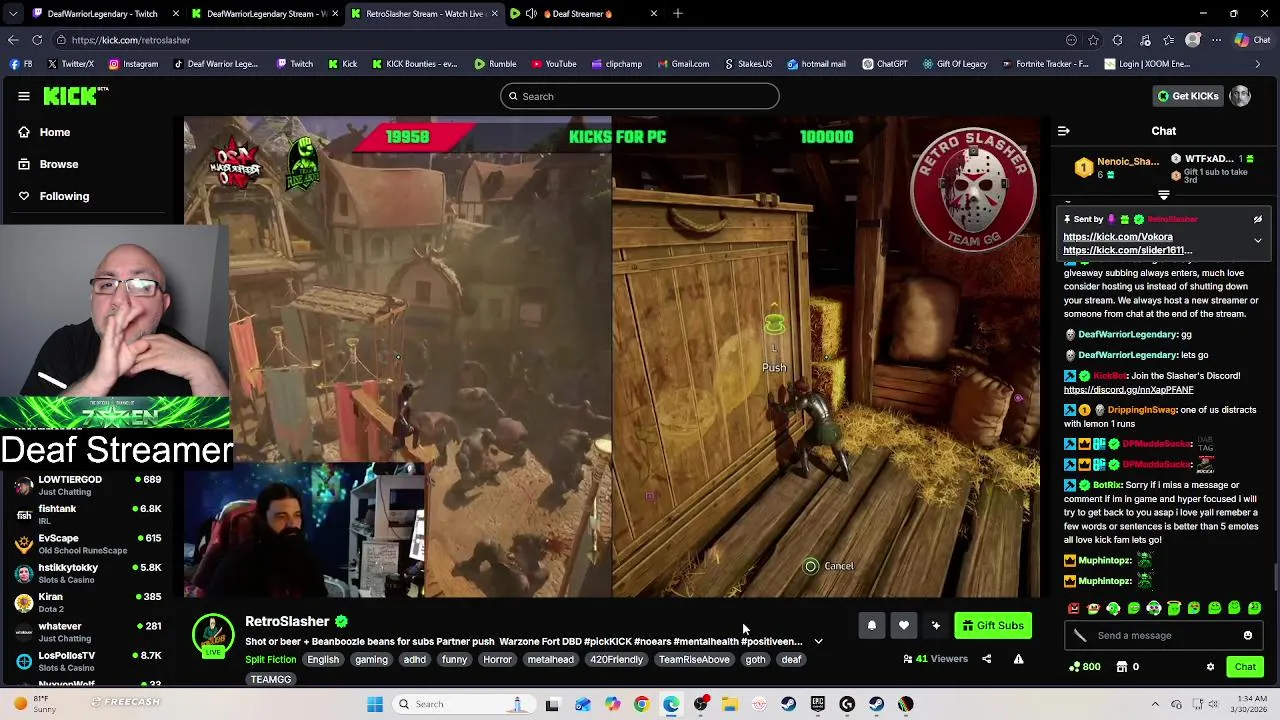Expand the stream title chevron
Screen dimensions: 1280x720
[x=818, y=642]
